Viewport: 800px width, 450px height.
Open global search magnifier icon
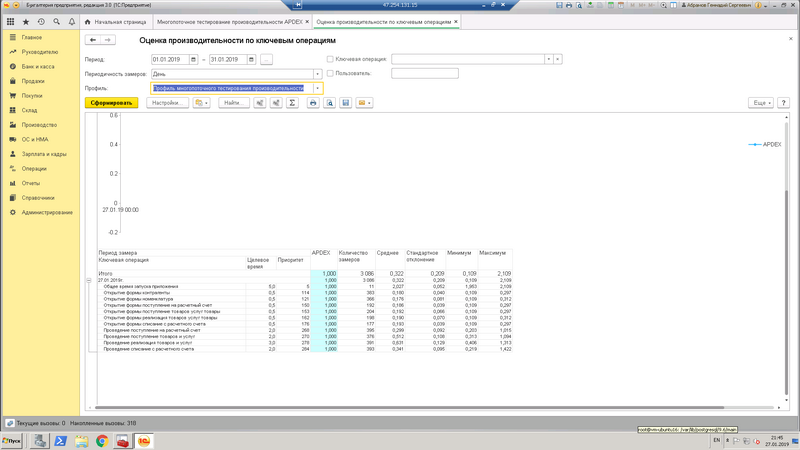(57, 22)
